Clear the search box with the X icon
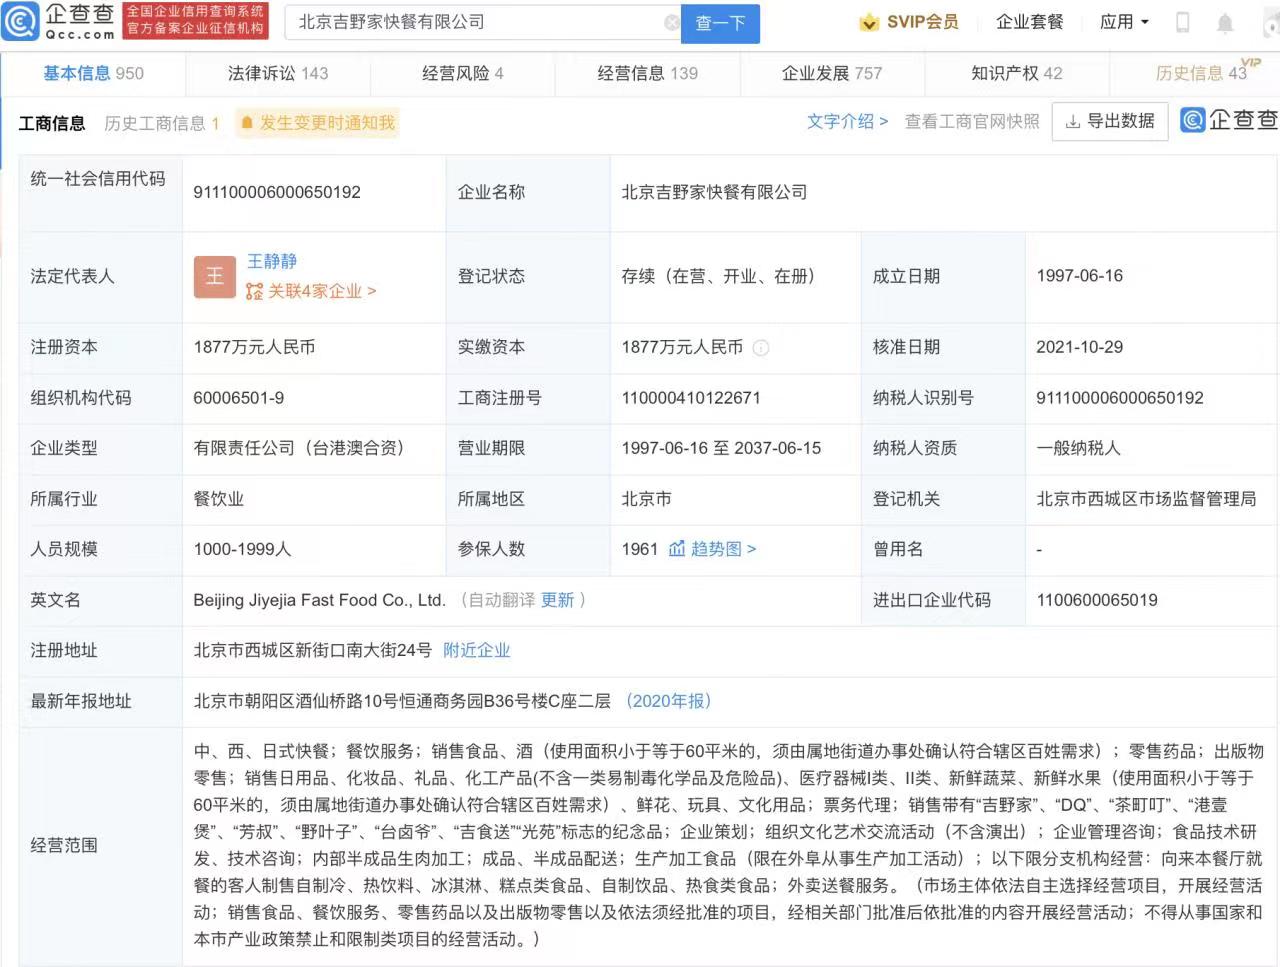 [672, 22]
